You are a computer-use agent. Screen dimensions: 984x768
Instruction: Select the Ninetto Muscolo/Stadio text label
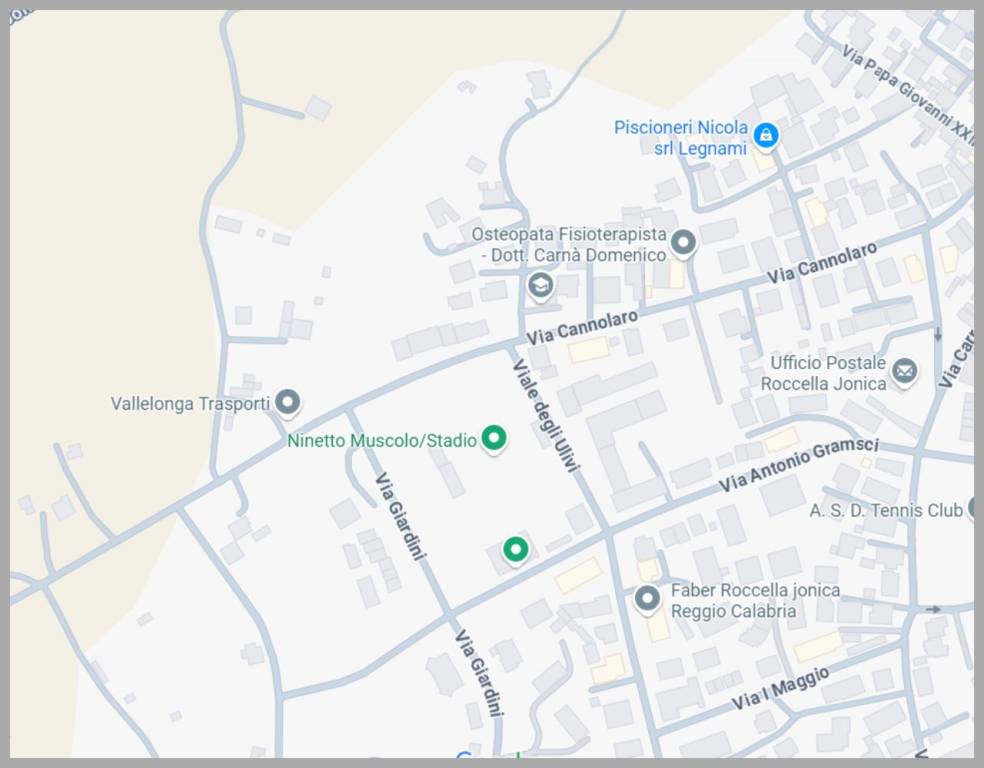[382, 440]
